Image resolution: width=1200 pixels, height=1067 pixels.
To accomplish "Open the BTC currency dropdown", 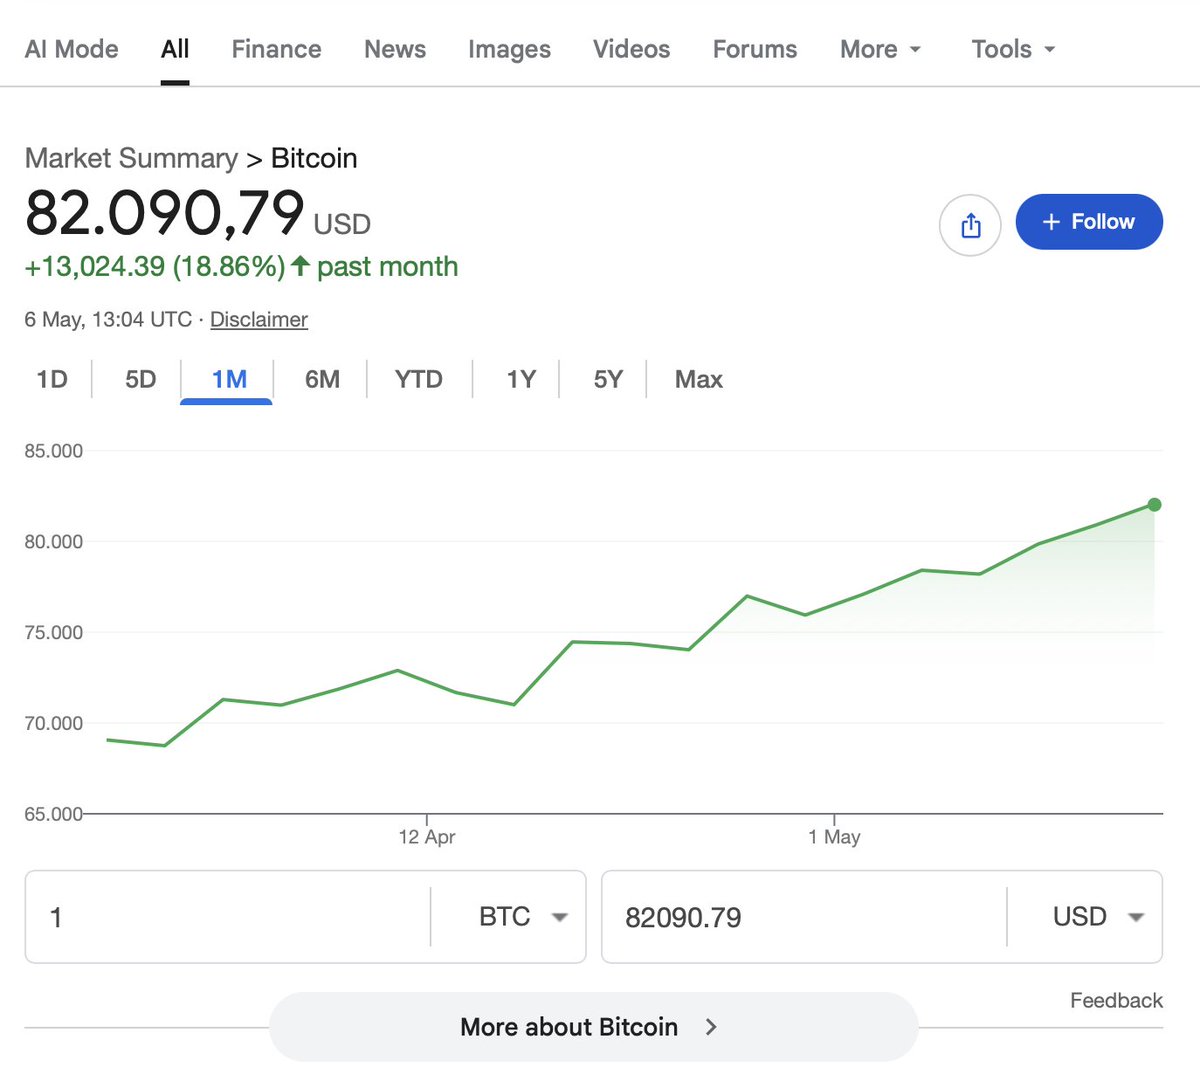I will [x=523, y=917].
